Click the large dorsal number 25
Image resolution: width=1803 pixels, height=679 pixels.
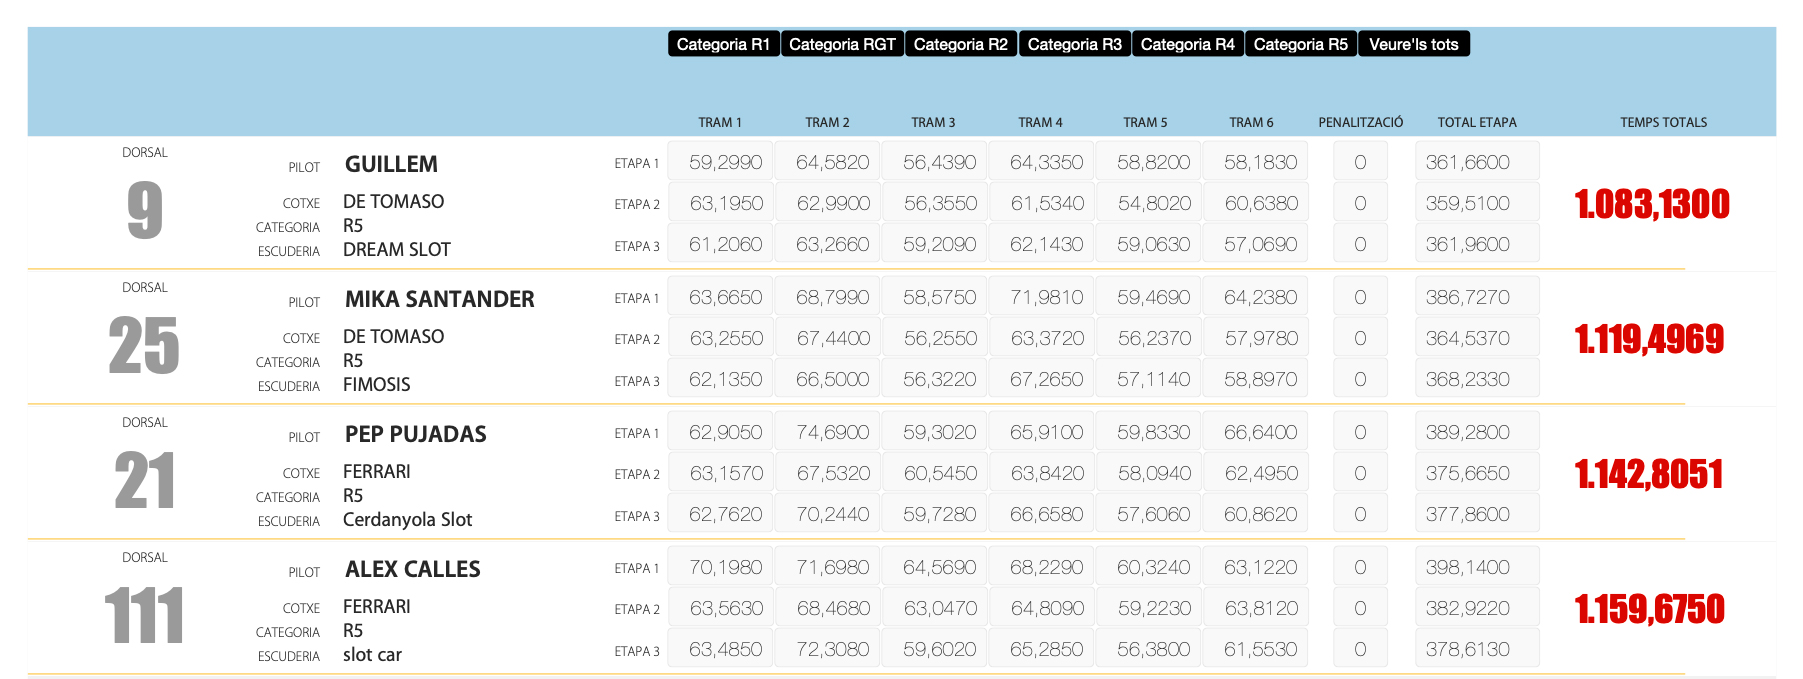coord(144,346)
